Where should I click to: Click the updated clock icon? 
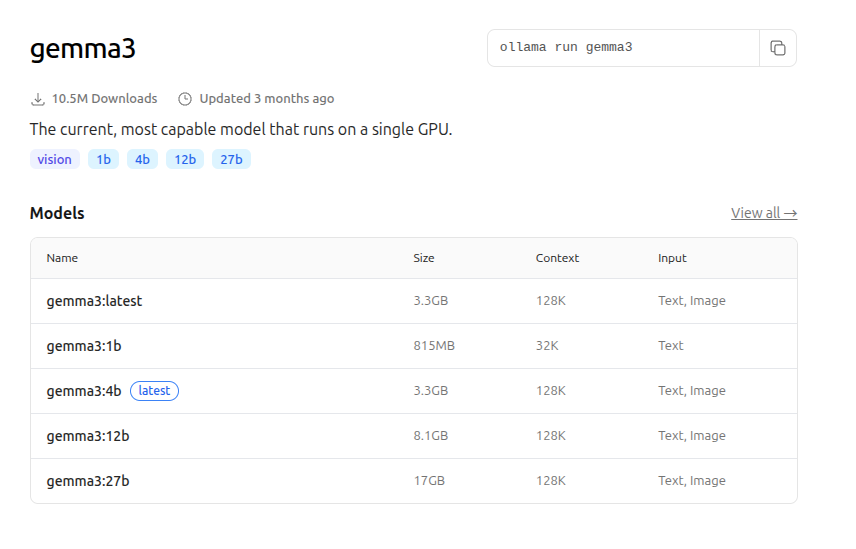pyautogui.click(x=185, y=99)
